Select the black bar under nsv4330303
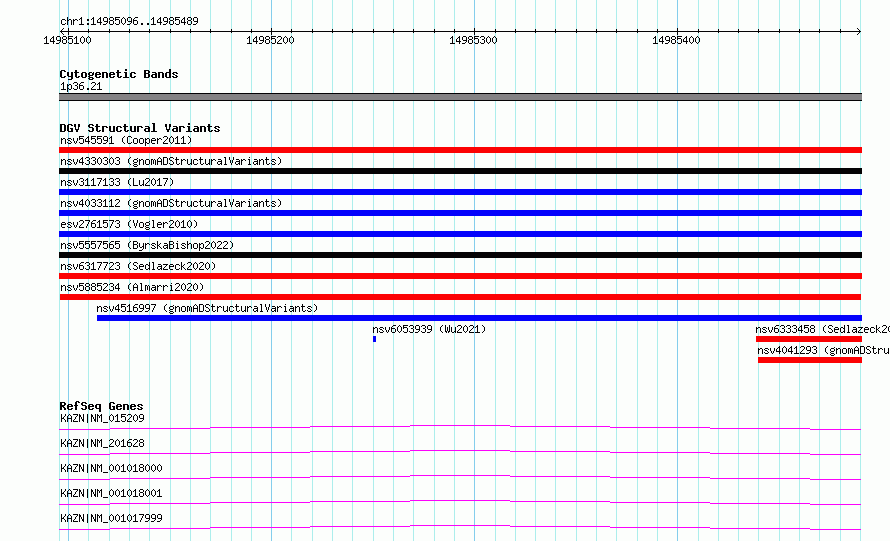The height and width of the screenshot is (541, 890). [x=460, y=171]
